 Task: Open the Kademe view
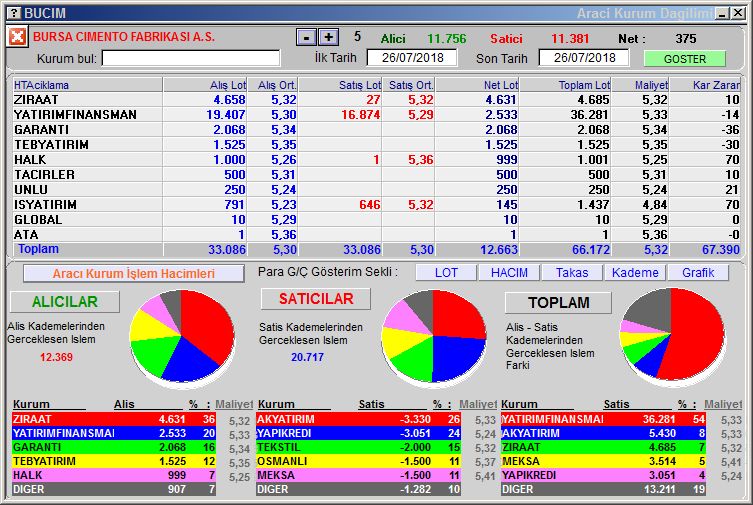click(x=635, y=273)
